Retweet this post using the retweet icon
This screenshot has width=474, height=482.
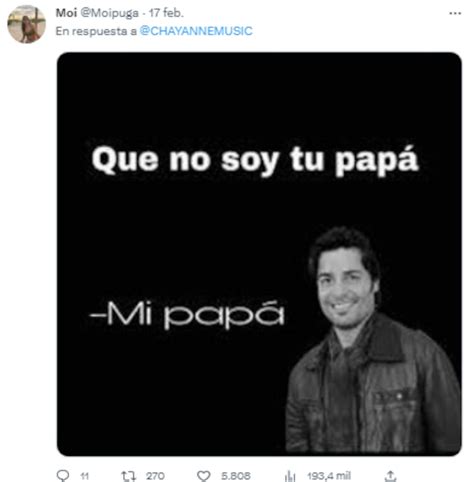128,476
